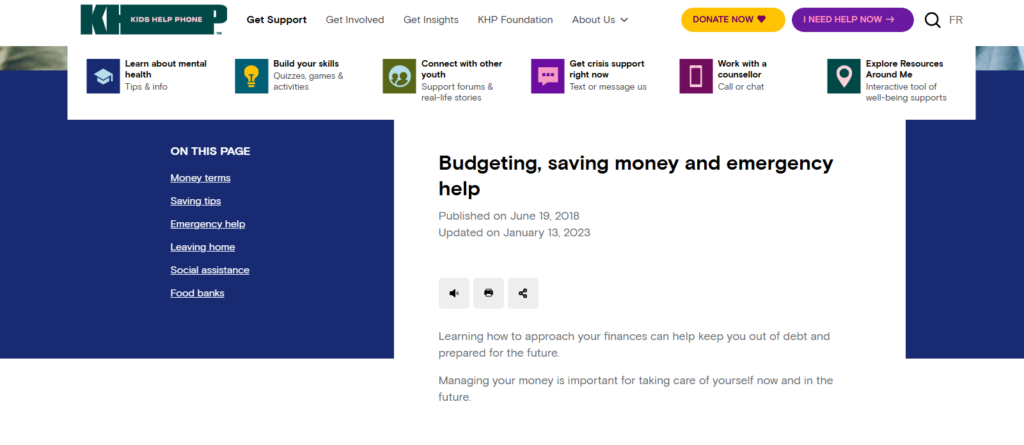The width and height of the screenshot is (1024, 445).
Task: Jump to the Money terms section
Action: pyautogui.click(x=200, y=178)
